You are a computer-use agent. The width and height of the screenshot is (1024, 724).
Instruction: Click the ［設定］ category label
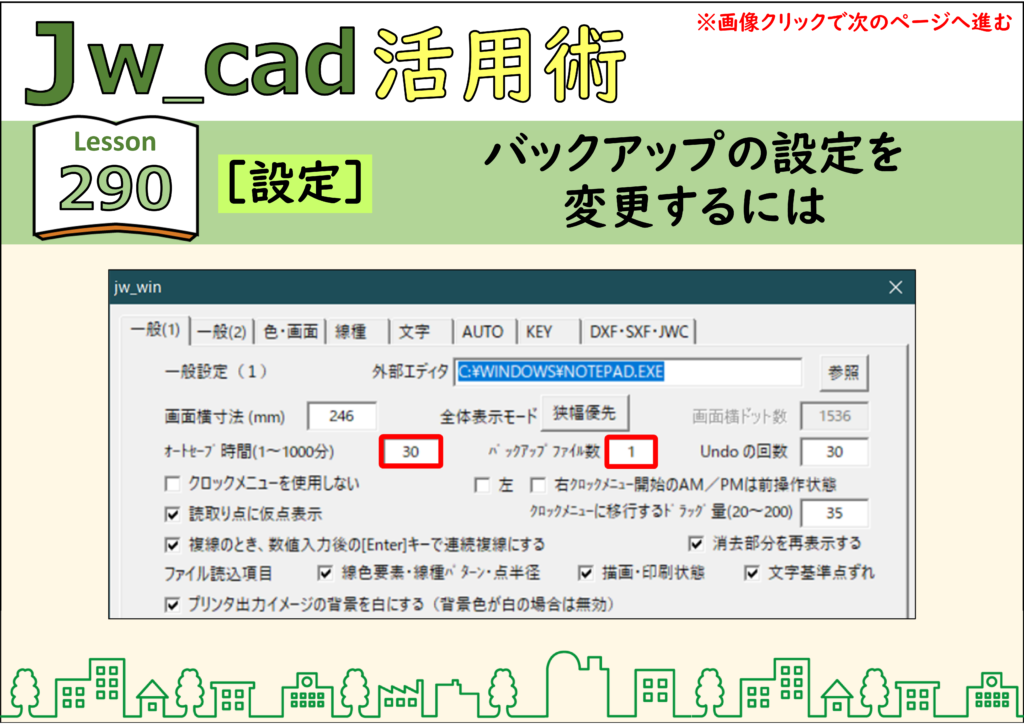coord(295,183)
